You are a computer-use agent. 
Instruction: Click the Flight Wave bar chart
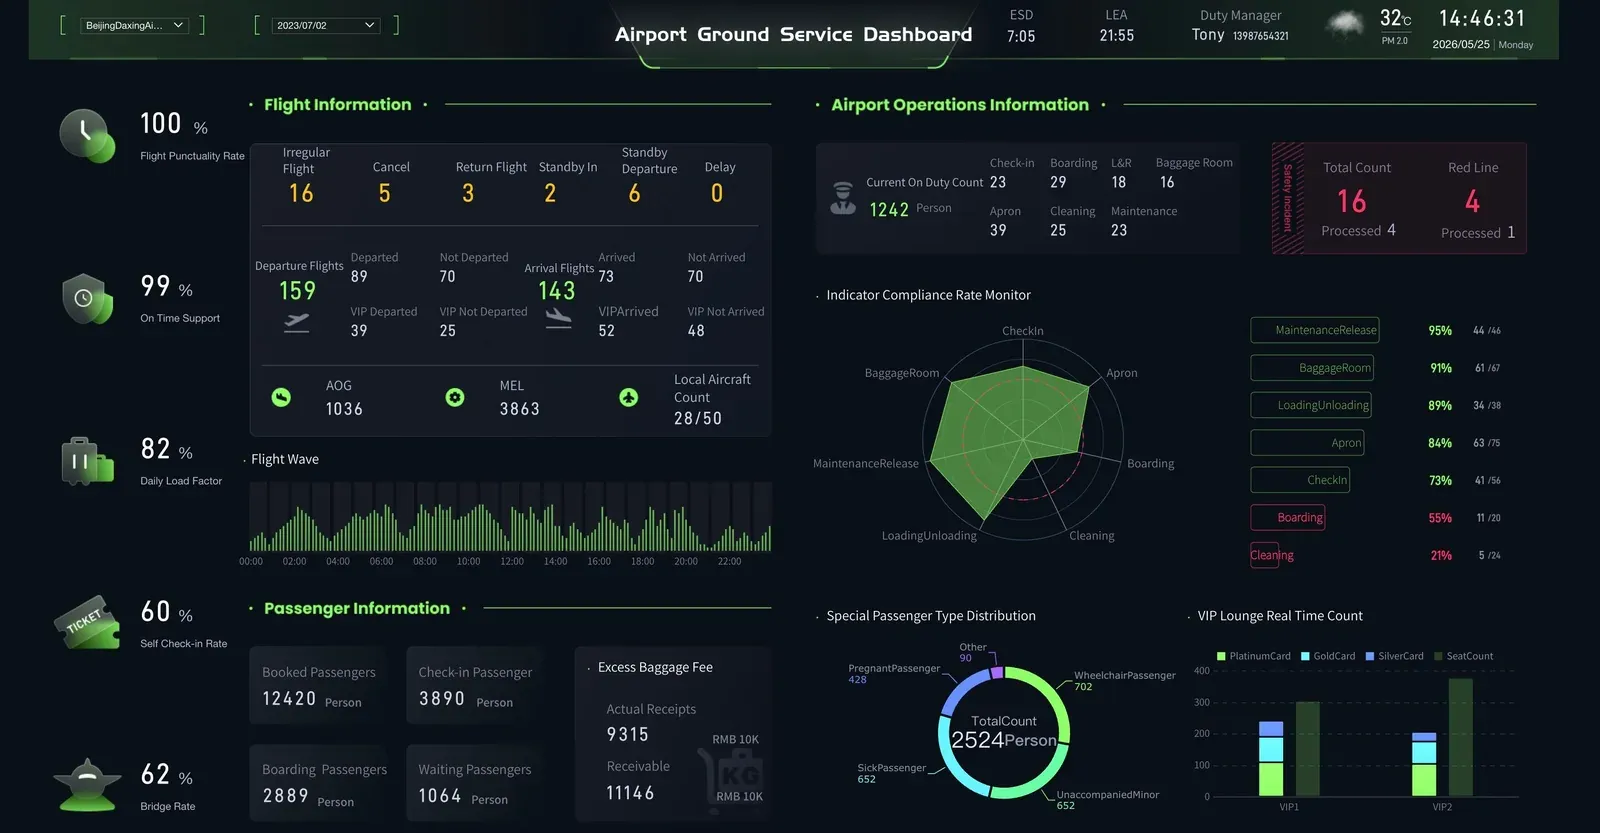coord(510,517)
